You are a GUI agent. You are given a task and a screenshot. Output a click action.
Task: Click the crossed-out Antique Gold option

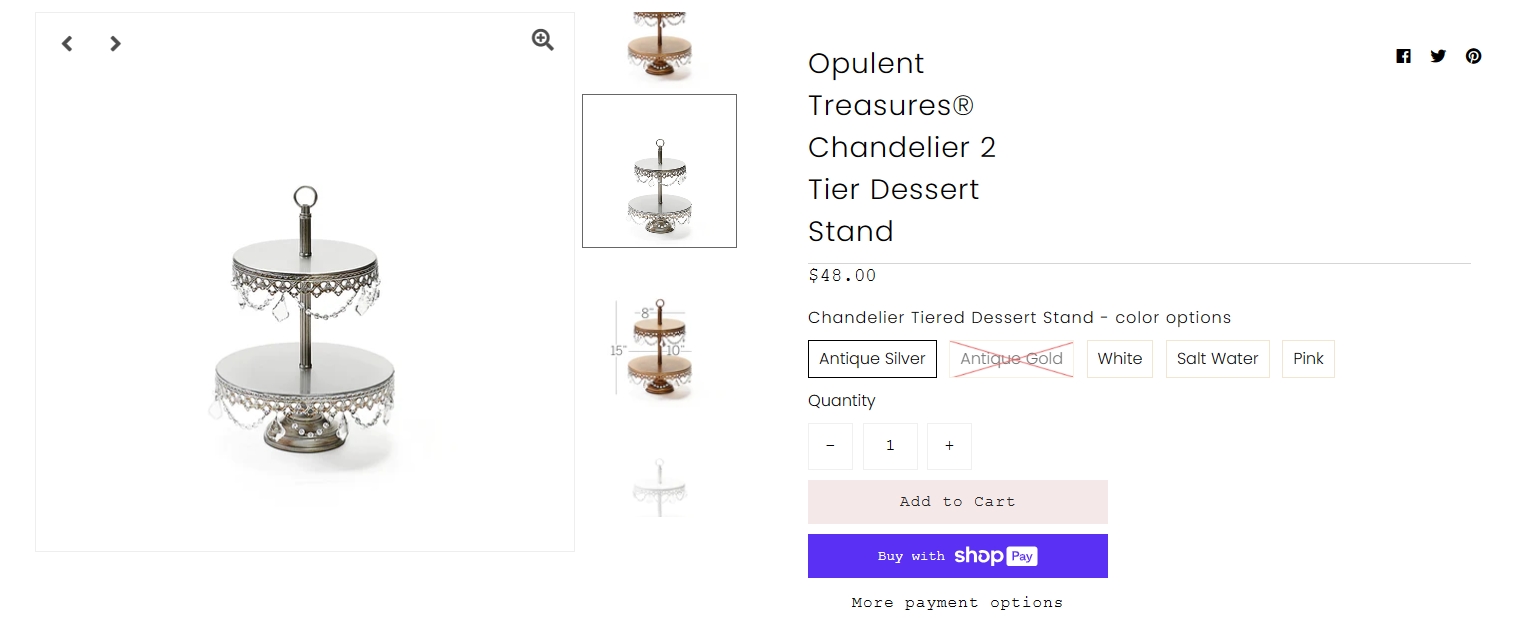pyautogui.click(x=1011, y=359)
